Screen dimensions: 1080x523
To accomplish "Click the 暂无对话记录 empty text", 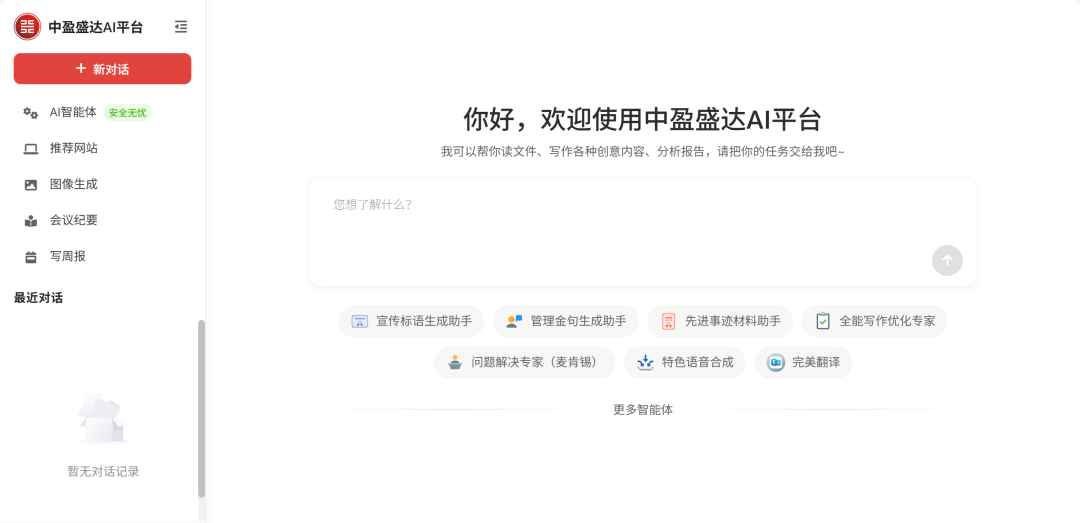I will tap(103, 471).
